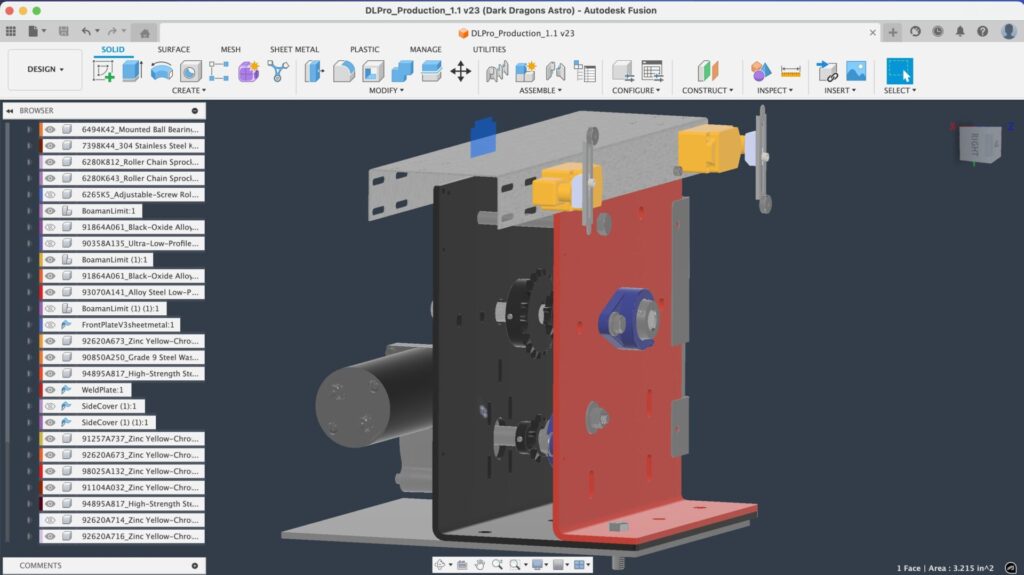Click the Insert Derive icon
This screenshot has width=1024, height=575.
(x=827, y=71)
